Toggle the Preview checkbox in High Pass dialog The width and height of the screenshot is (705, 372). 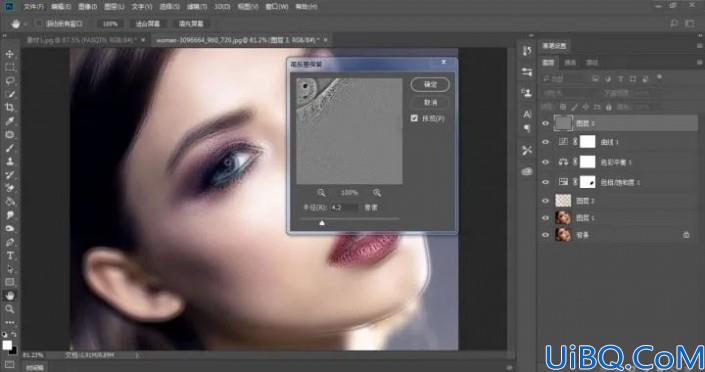(x=414, y=118)
